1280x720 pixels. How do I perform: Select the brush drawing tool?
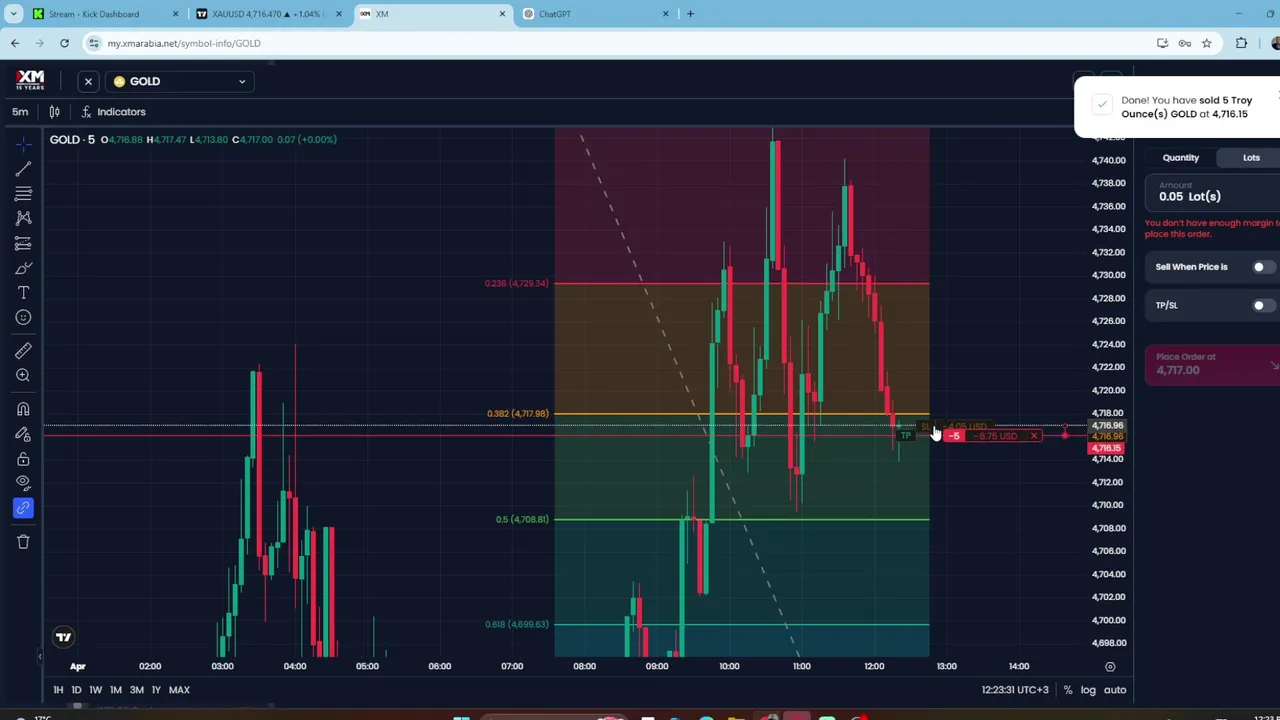23,268
